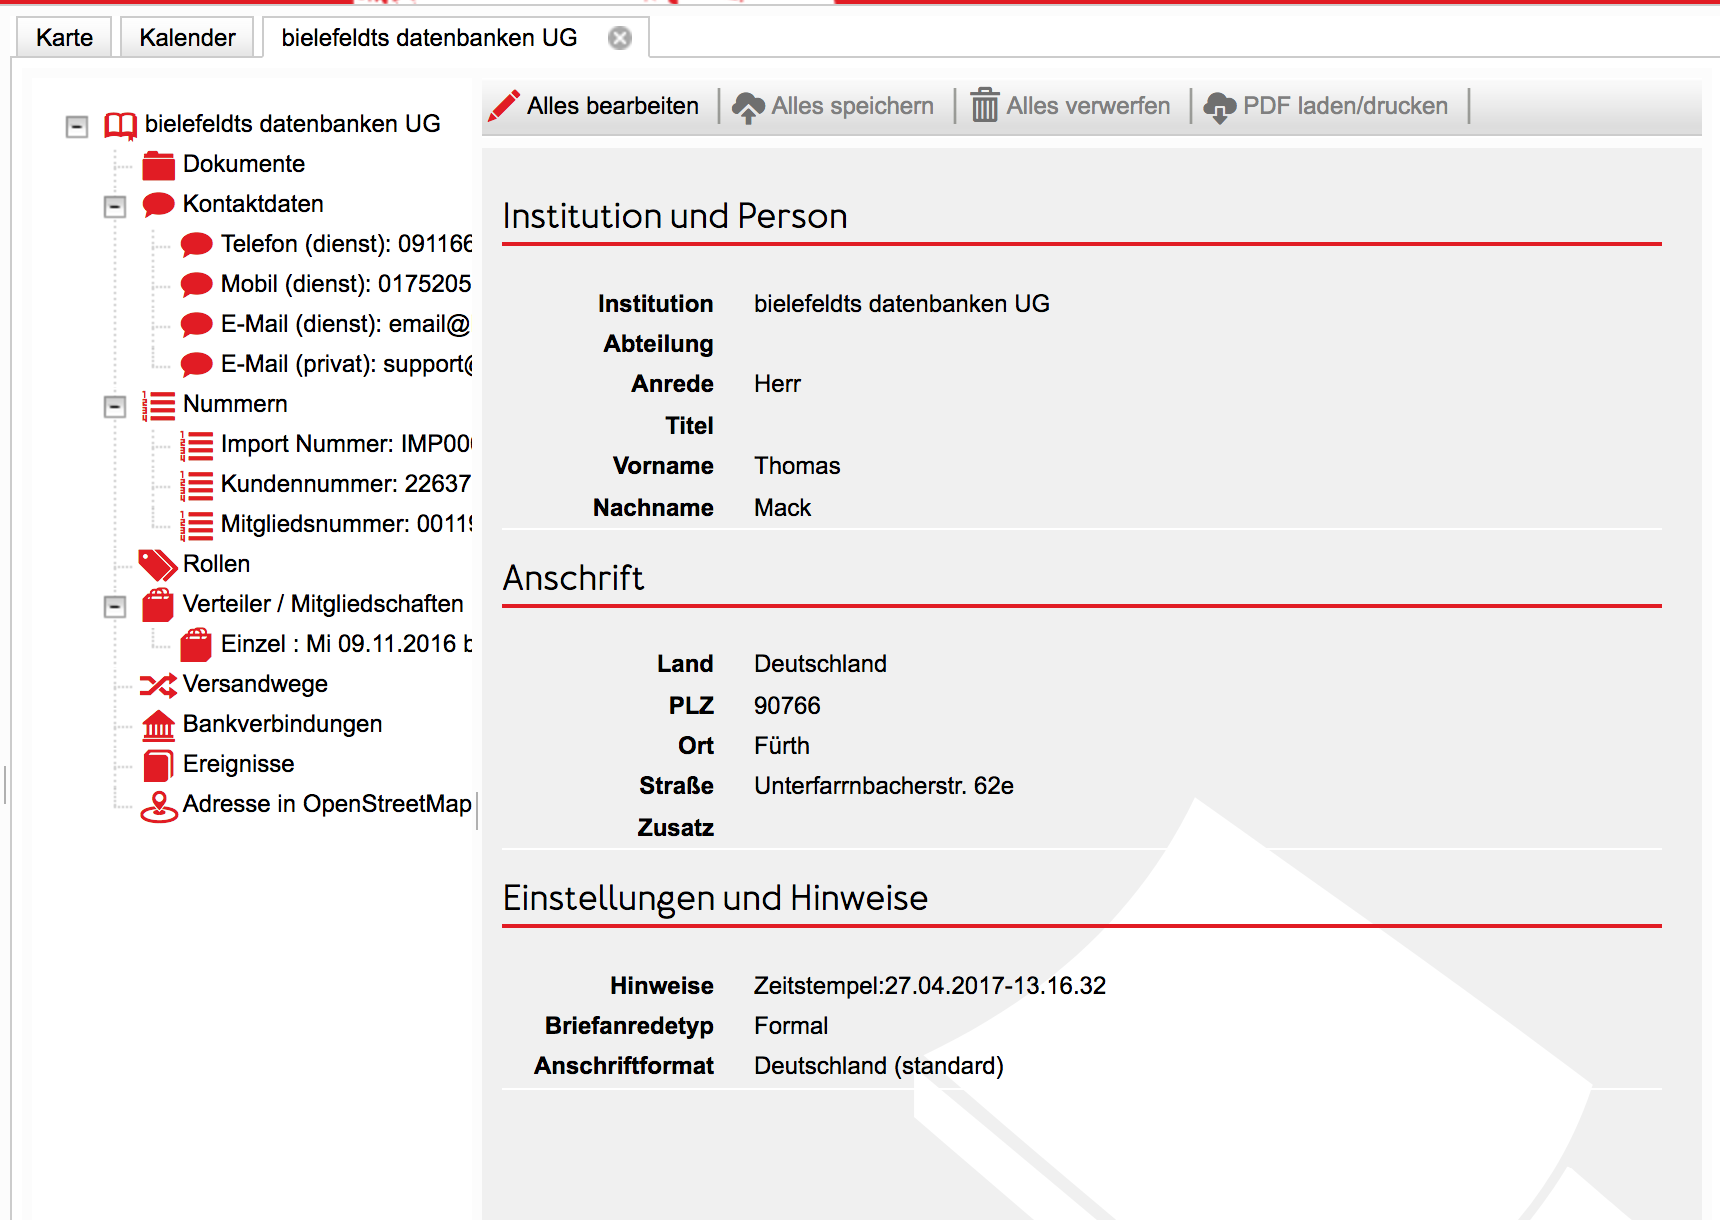Image resolution: width=1720 pixels, height=1220 pixels.
Task: Click the tag icon next to Rollen
Action: [x=158, y=565]
